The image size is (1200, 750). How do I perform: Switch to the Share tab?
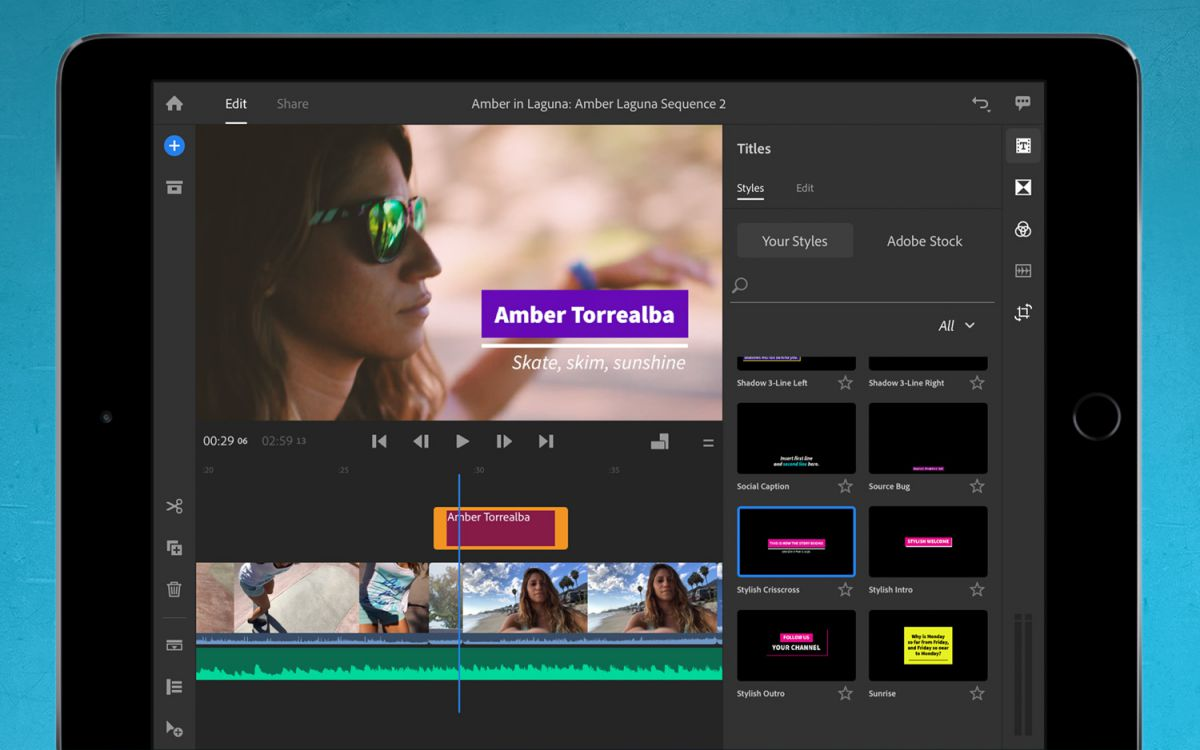(x=292, y=104)
